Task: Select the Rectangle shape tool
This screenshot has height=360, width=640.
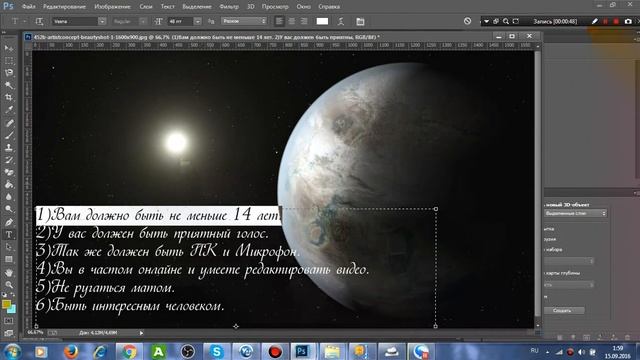Action: (x=9, y=259)
